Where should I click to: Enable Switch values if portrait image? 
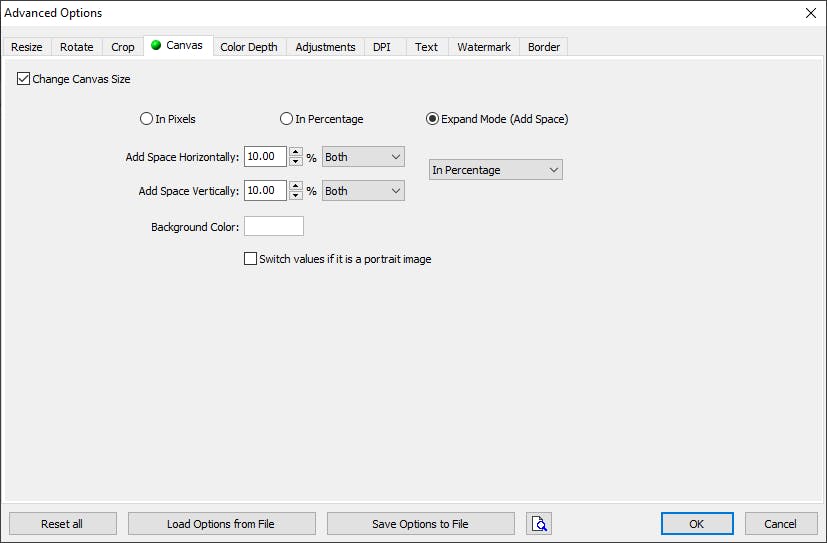click(x=251, y=259)
